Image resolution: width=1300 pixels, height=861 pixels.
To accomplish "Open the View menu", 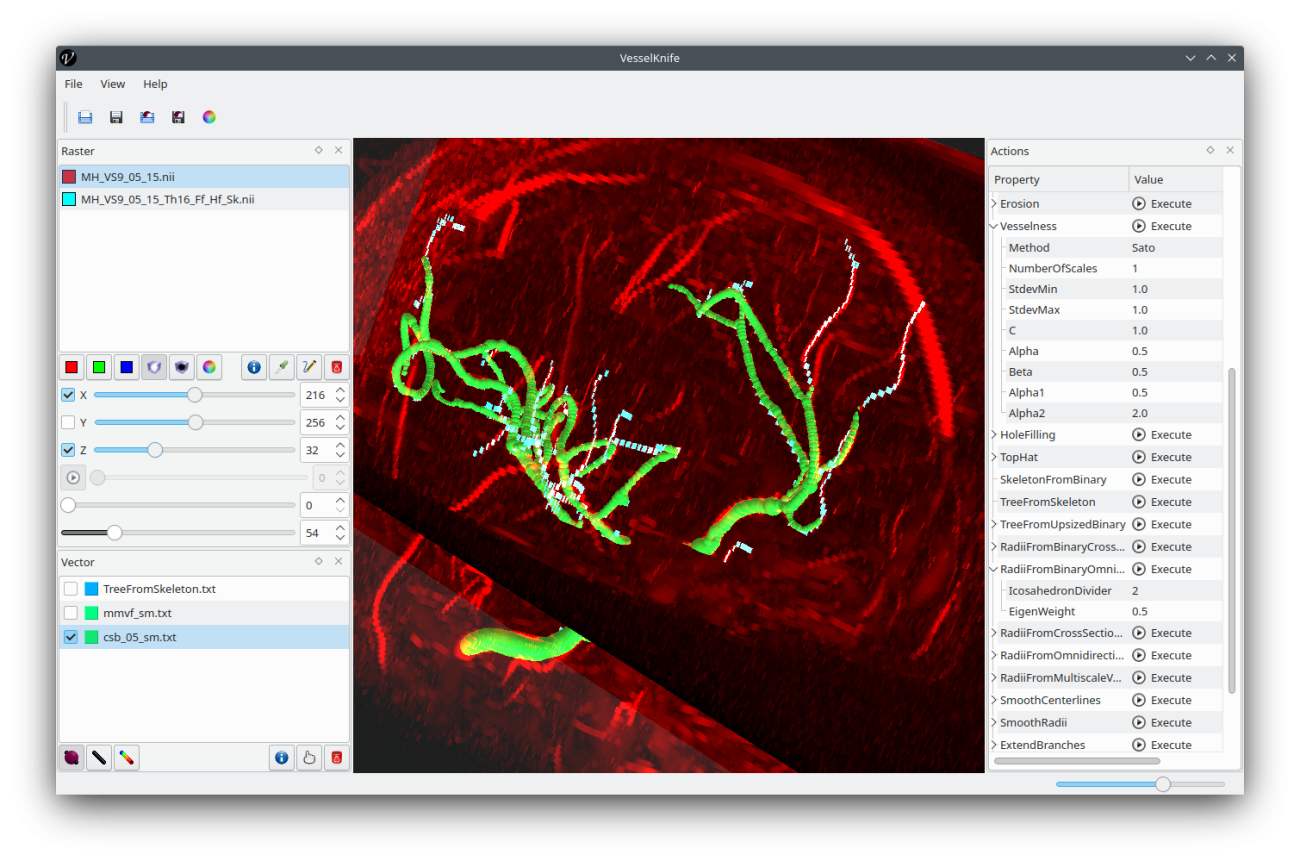I will coord(113,84).
